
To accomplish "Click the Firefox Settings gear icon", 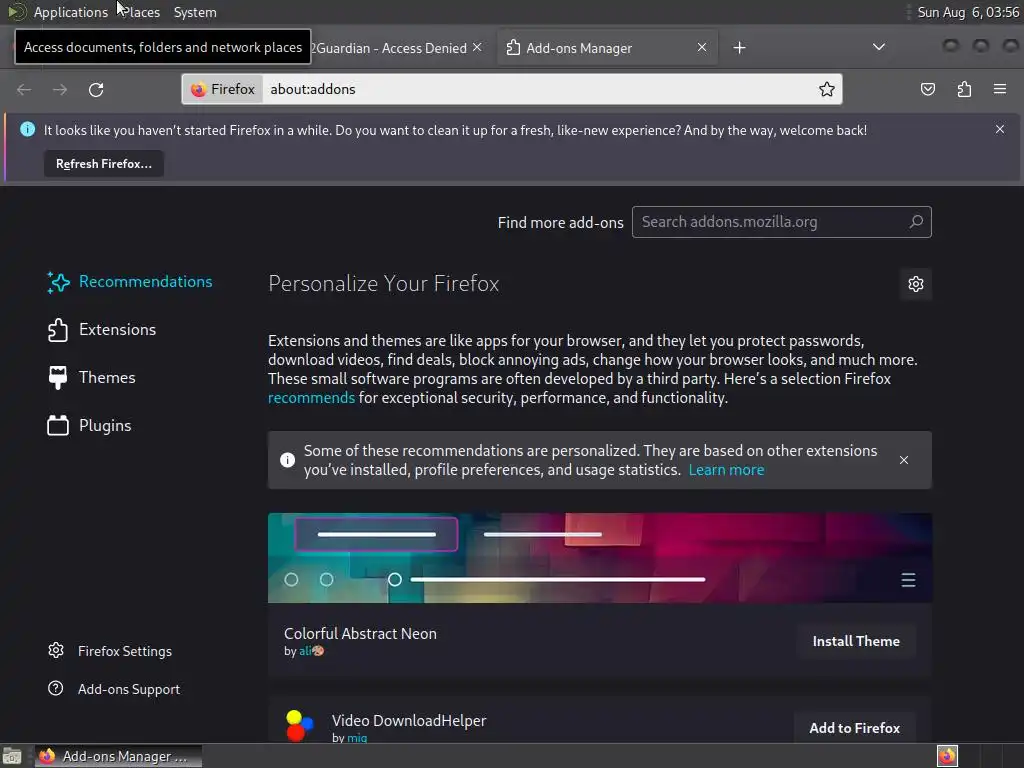I will (56, 650).
